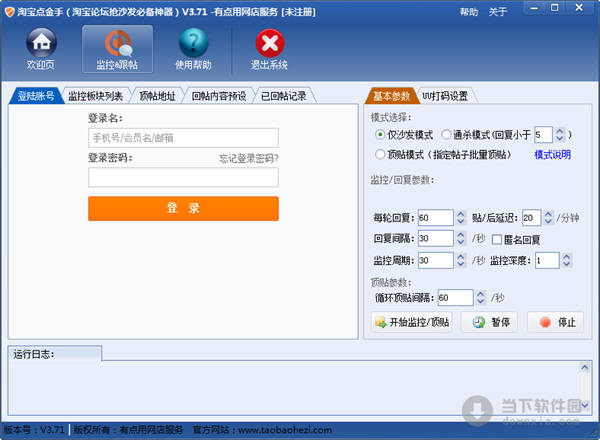Click the 监控周期 value field

435,261
